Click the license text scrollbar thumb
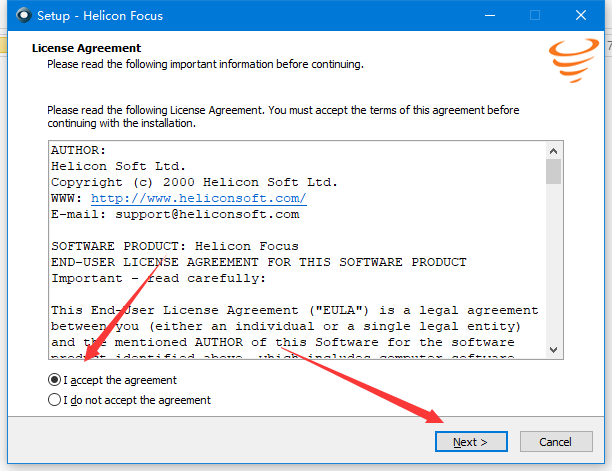Screen dimensions: 612x471 [x=553, y=171]
